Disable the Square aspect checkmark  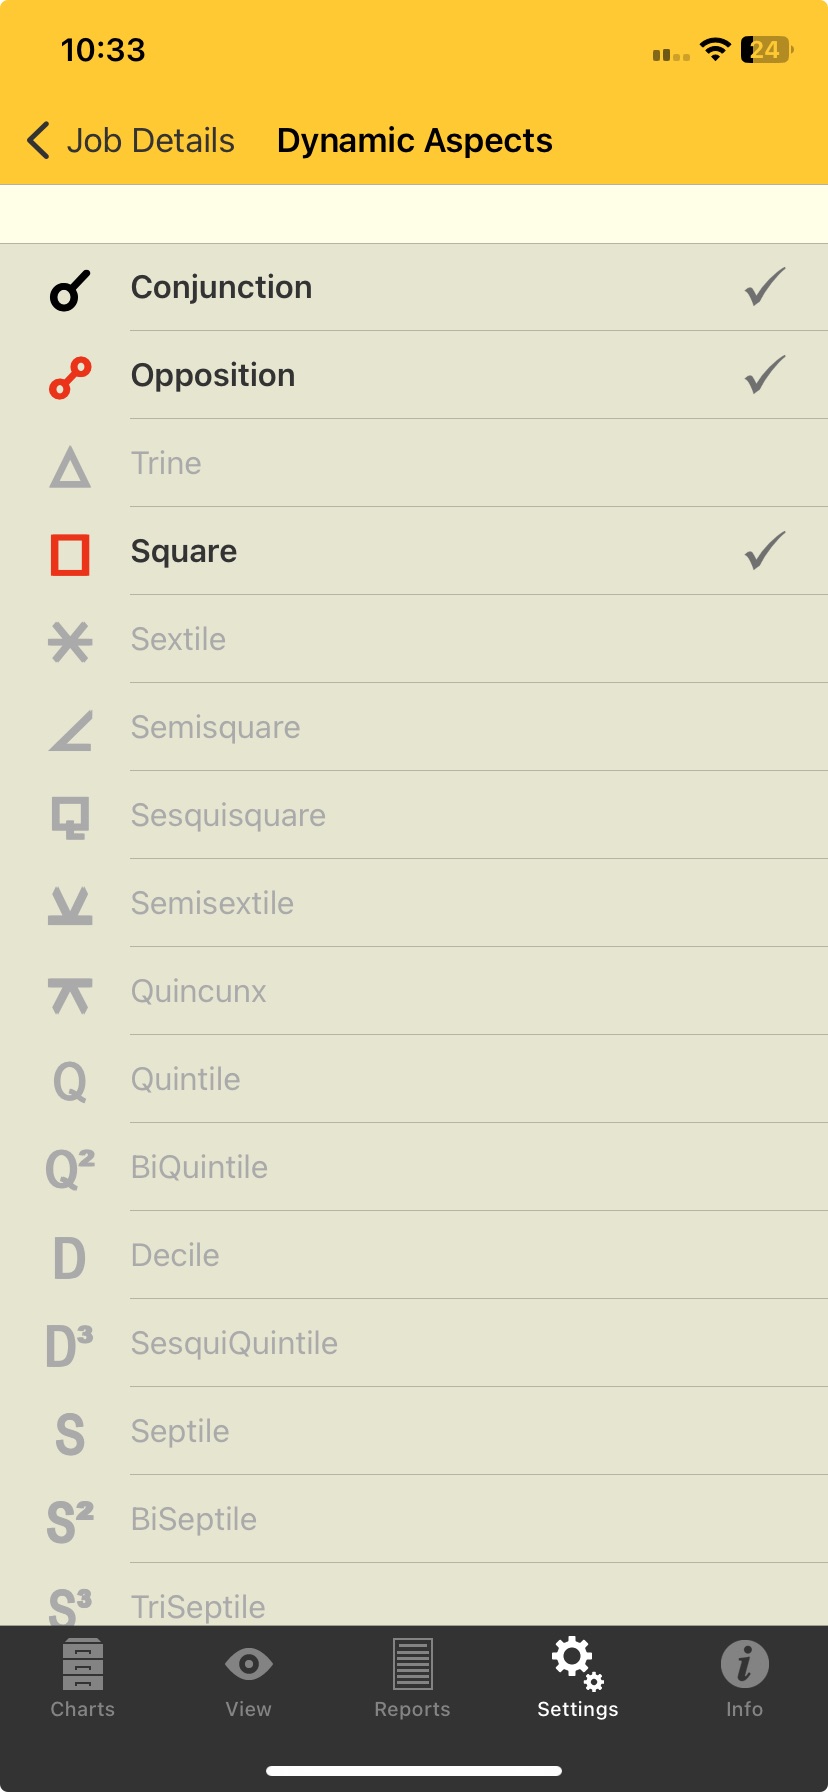click(765, 551)
